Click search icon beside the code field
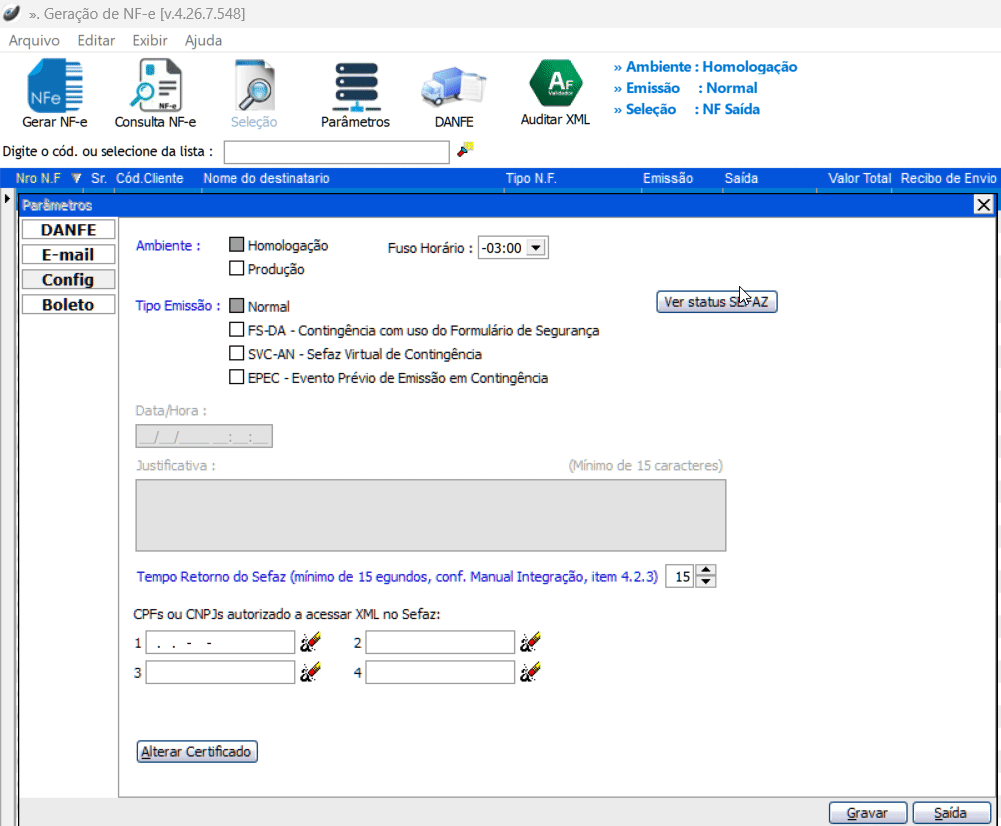 (x=466, y=151)
